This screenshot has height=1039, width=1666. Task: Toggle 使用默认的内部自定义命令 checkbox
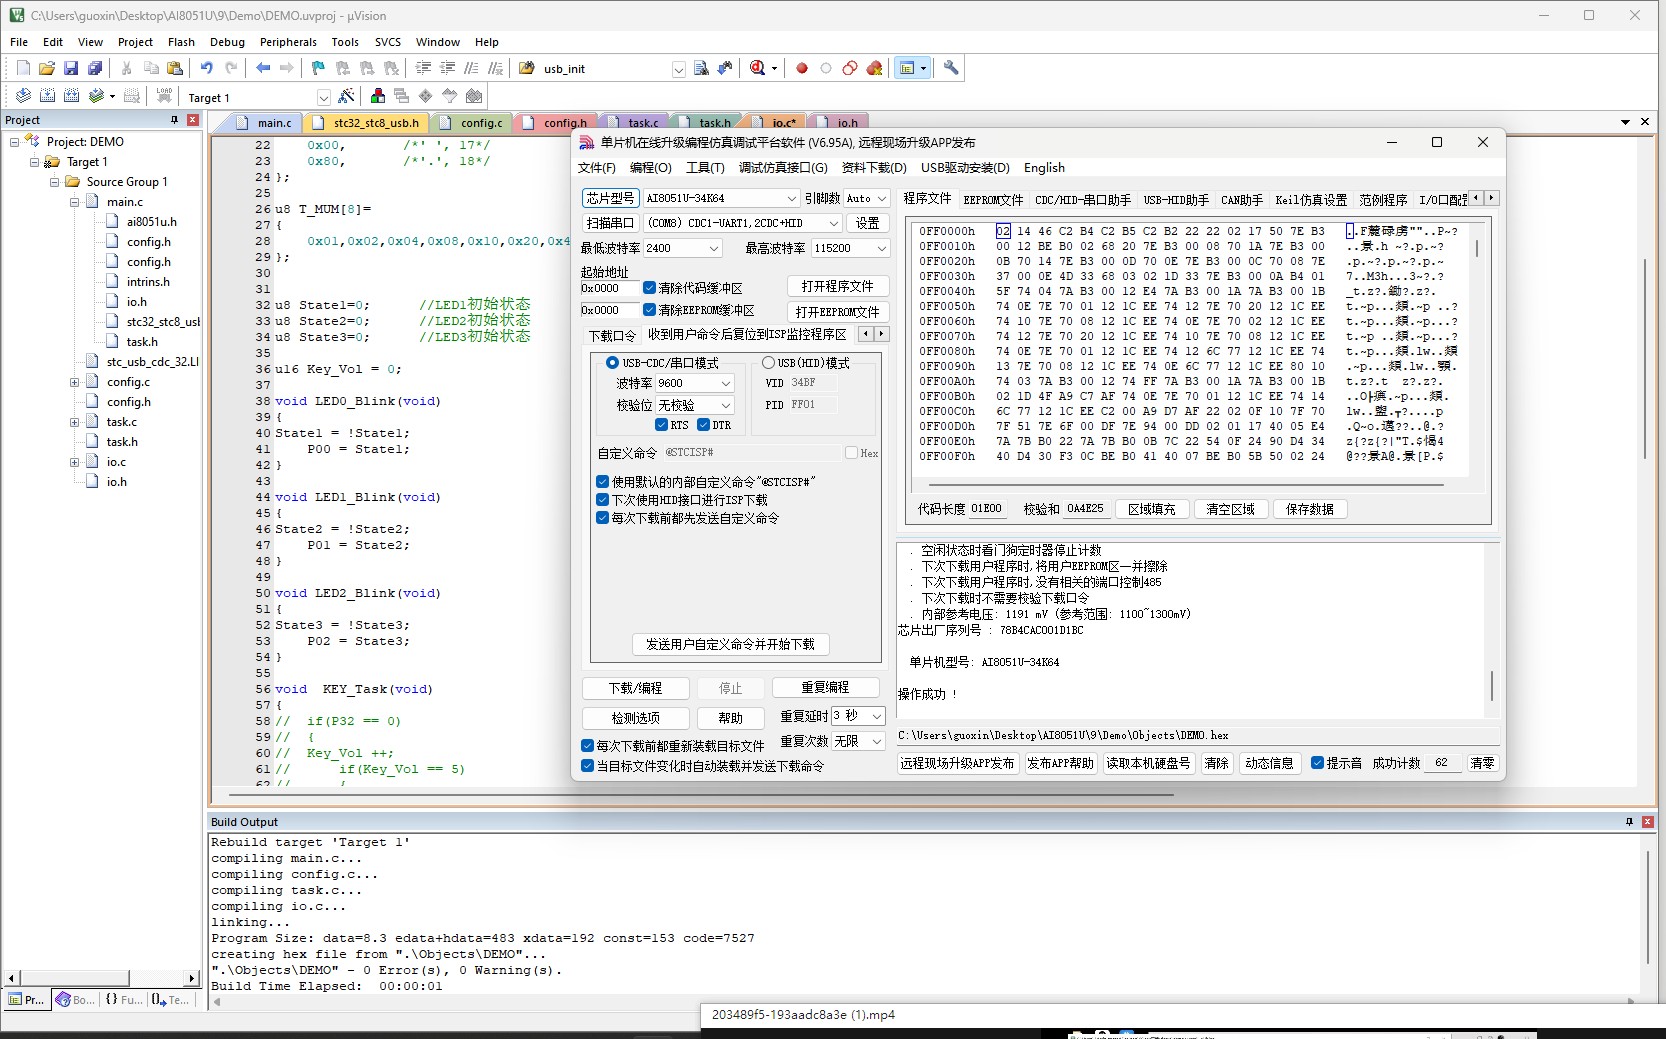point(602,482)
